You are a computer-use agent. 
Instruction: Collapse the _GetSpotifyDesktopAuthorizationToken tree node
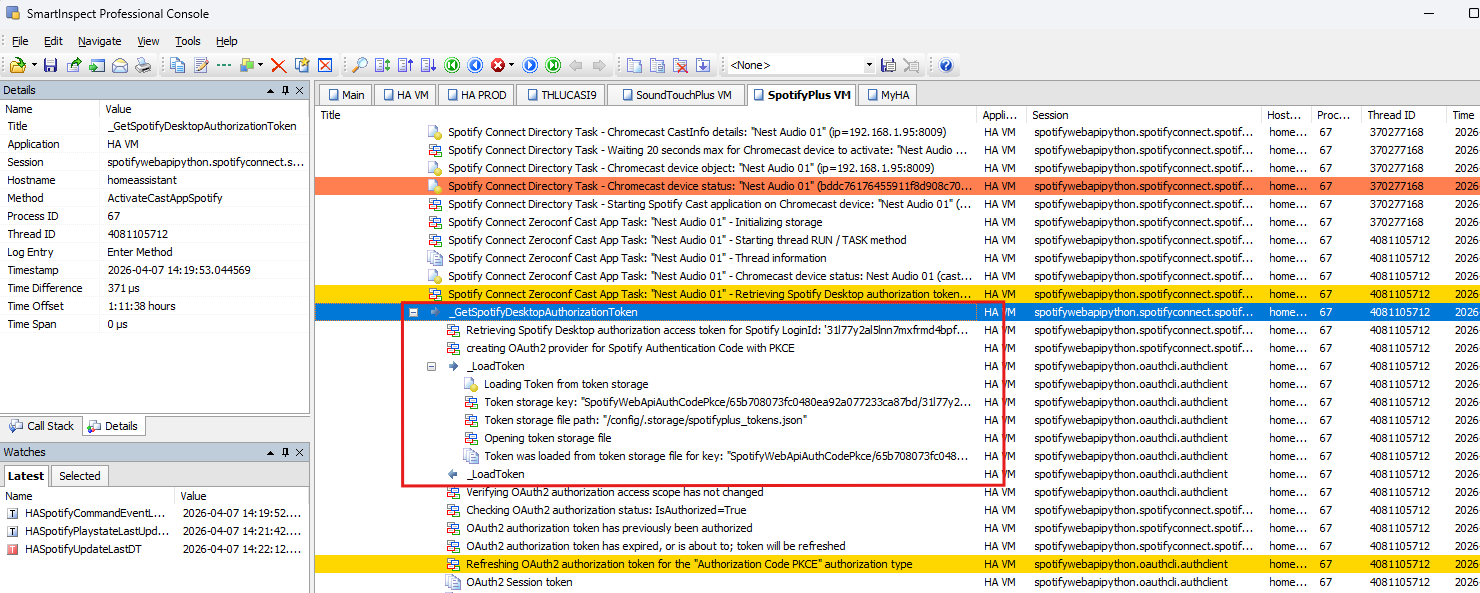pos(414,312)
